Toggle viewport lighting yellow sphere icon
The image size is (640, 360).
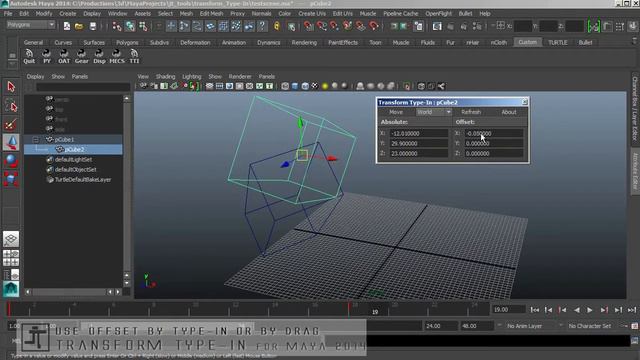tap(325, 86)
